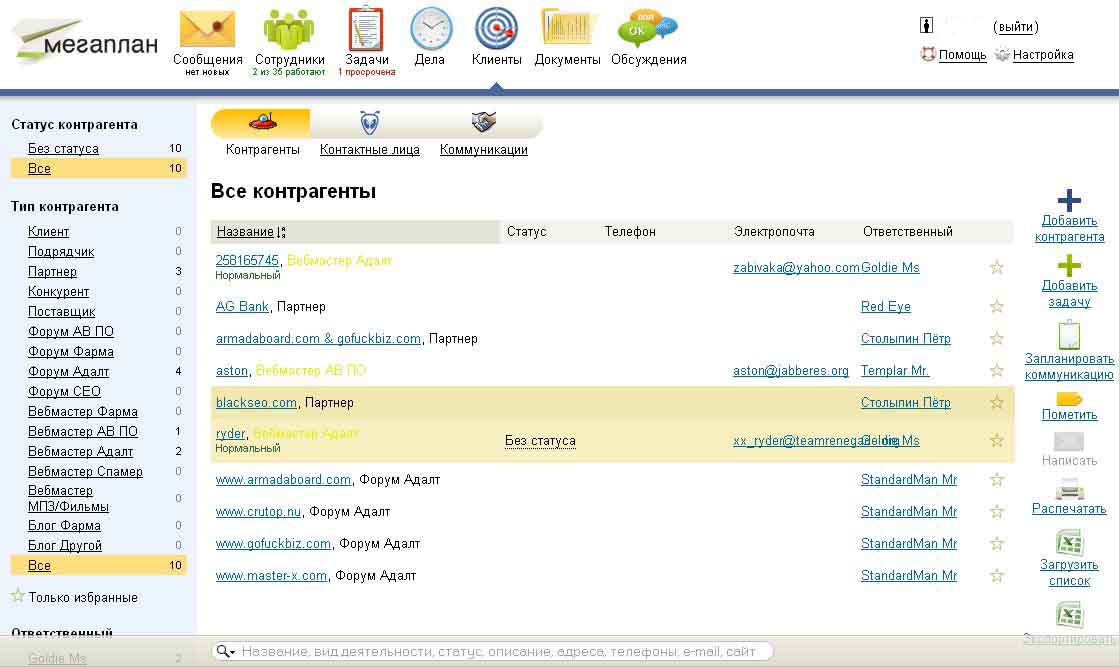The height and width of the screenshot is (667, 1119).
Task: Click the user profile icon near выйти
Action: [926, 26]
